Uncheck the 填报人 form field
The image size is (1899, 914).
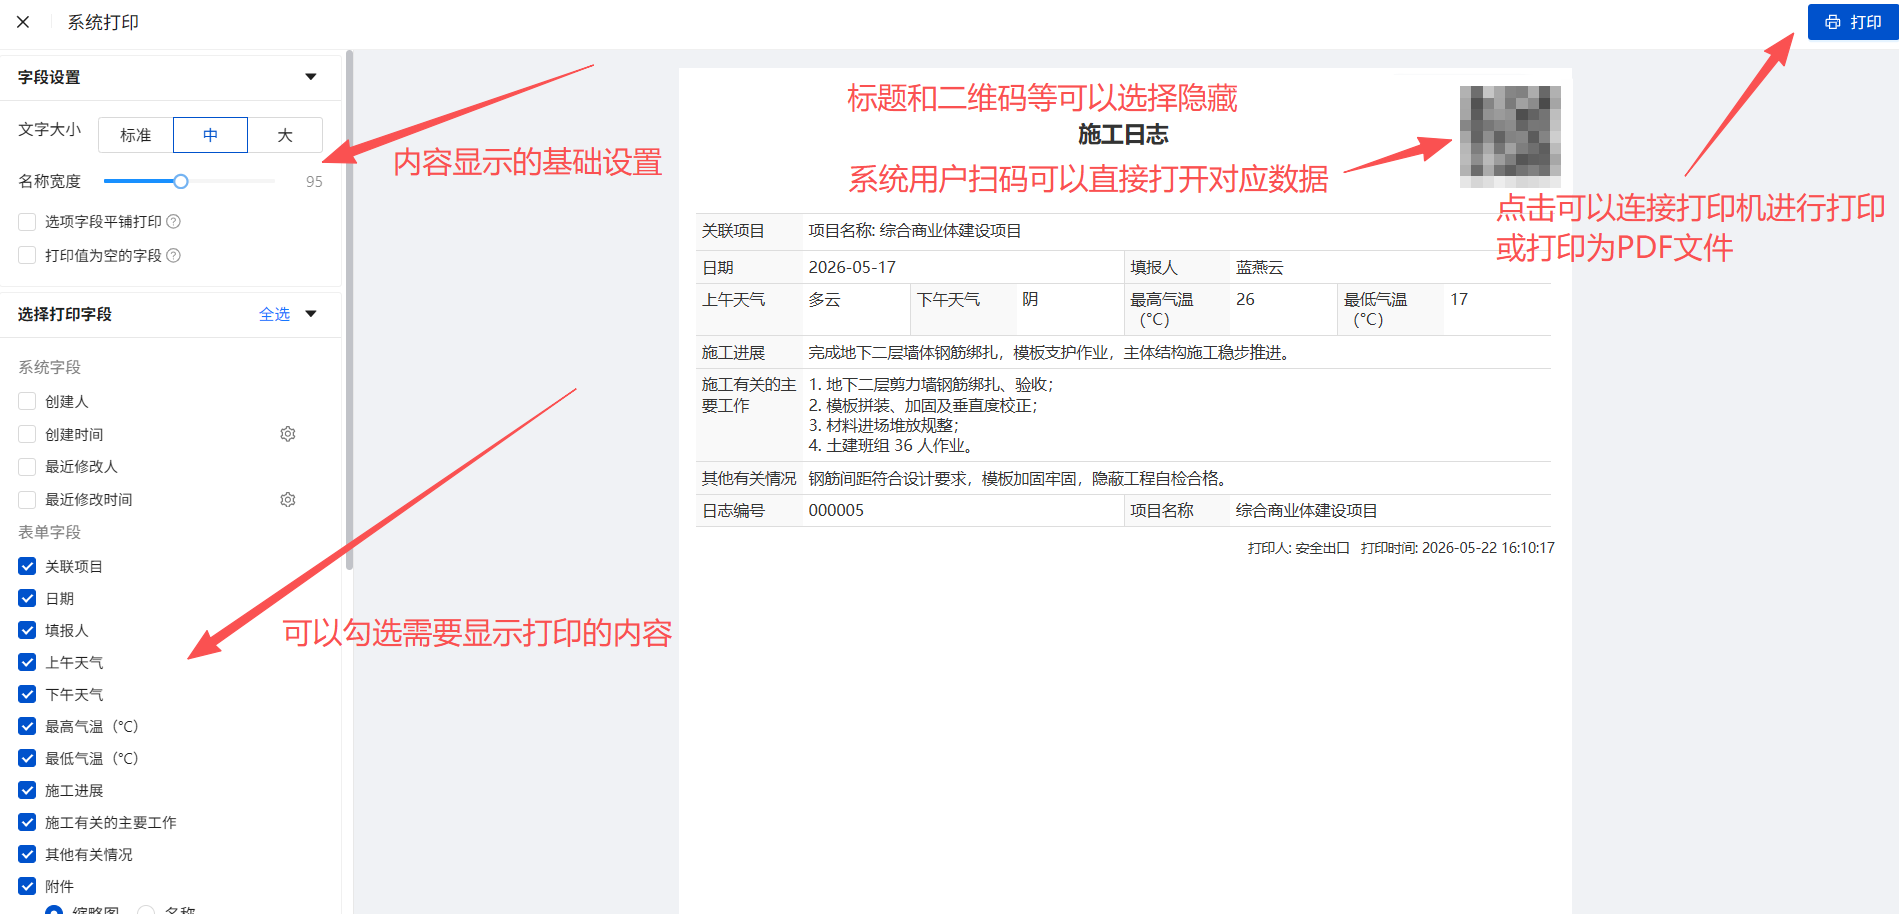[x=27, y=630]
